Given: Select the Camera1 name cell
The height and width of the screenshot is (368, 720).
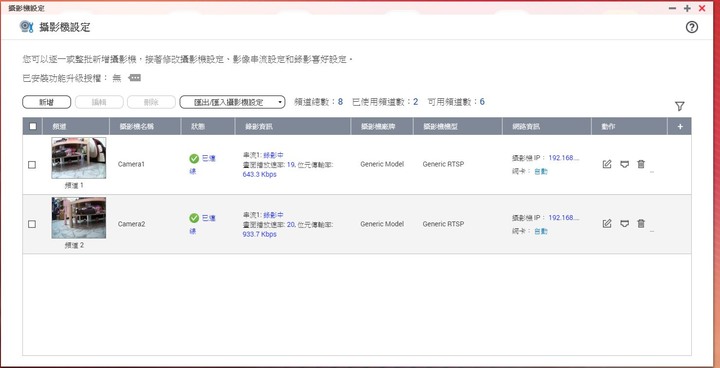Looking at the screenshot, I should [x=131, y=164].
